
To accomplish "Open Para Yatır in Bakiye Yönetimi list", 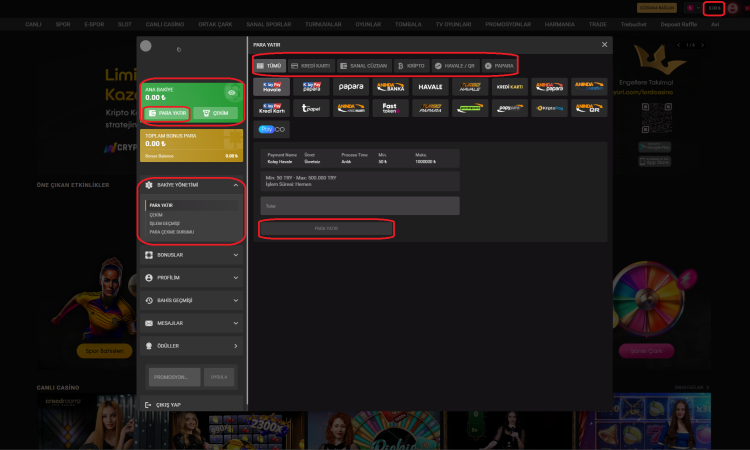I will (161, 205).
